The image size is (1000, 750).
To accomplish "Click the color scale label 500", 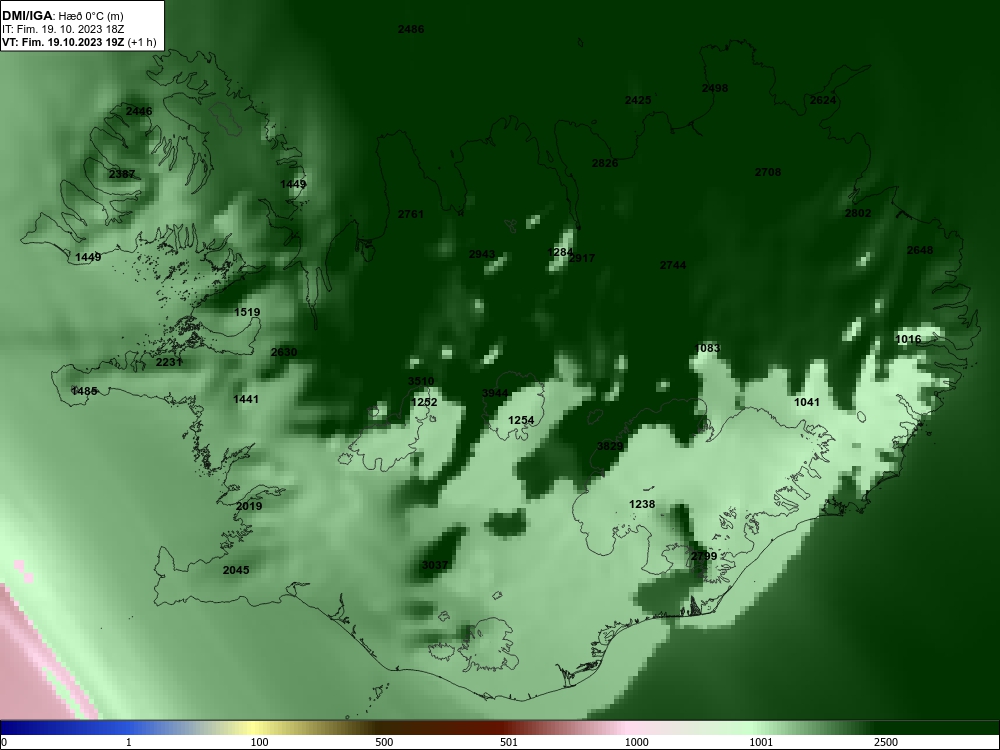I will pos(384,742).
